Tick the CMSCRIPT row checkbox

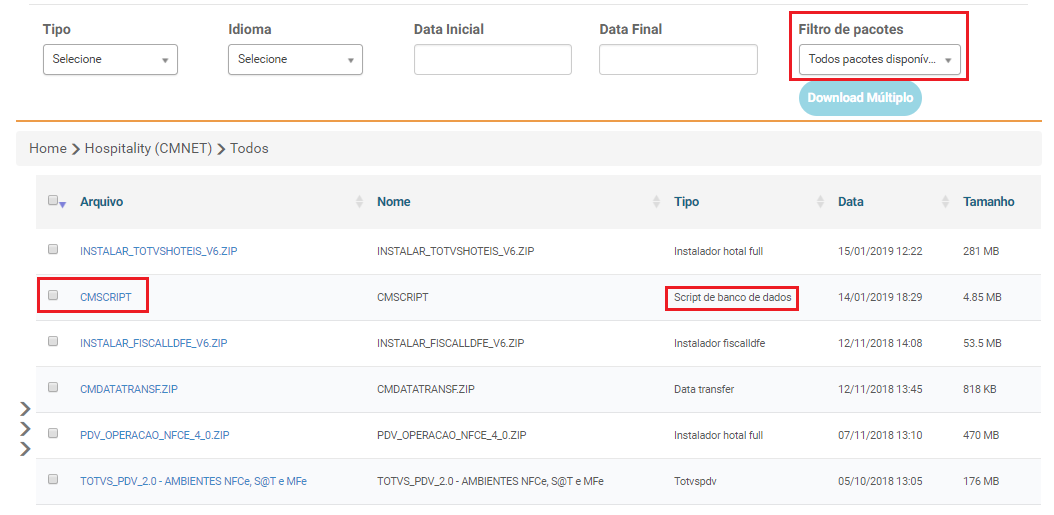[53, 295]
